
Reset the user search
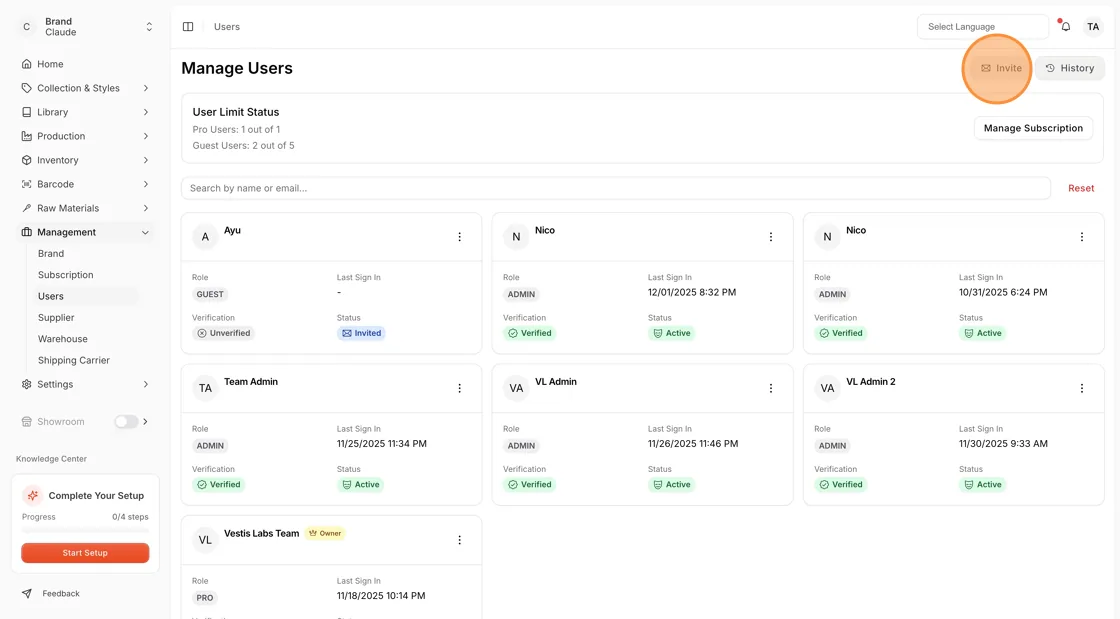coord(1081,188)
